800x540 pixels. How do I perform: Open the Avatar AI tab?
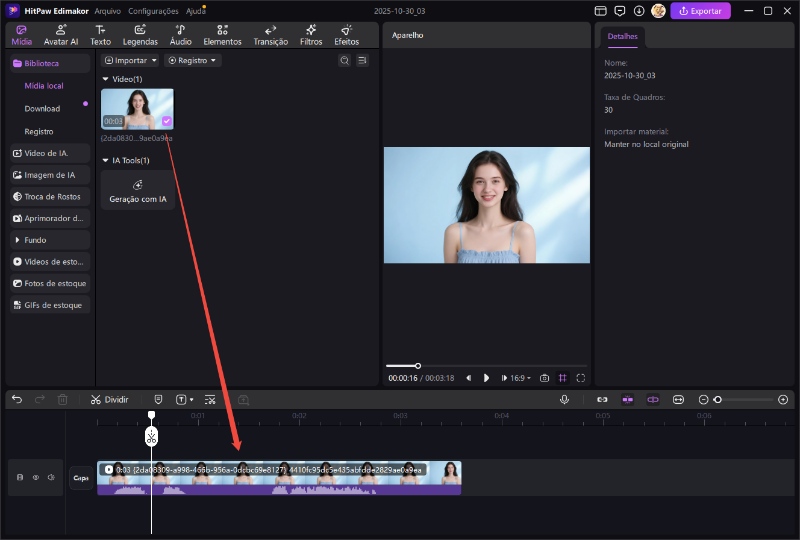click(61, 35)
